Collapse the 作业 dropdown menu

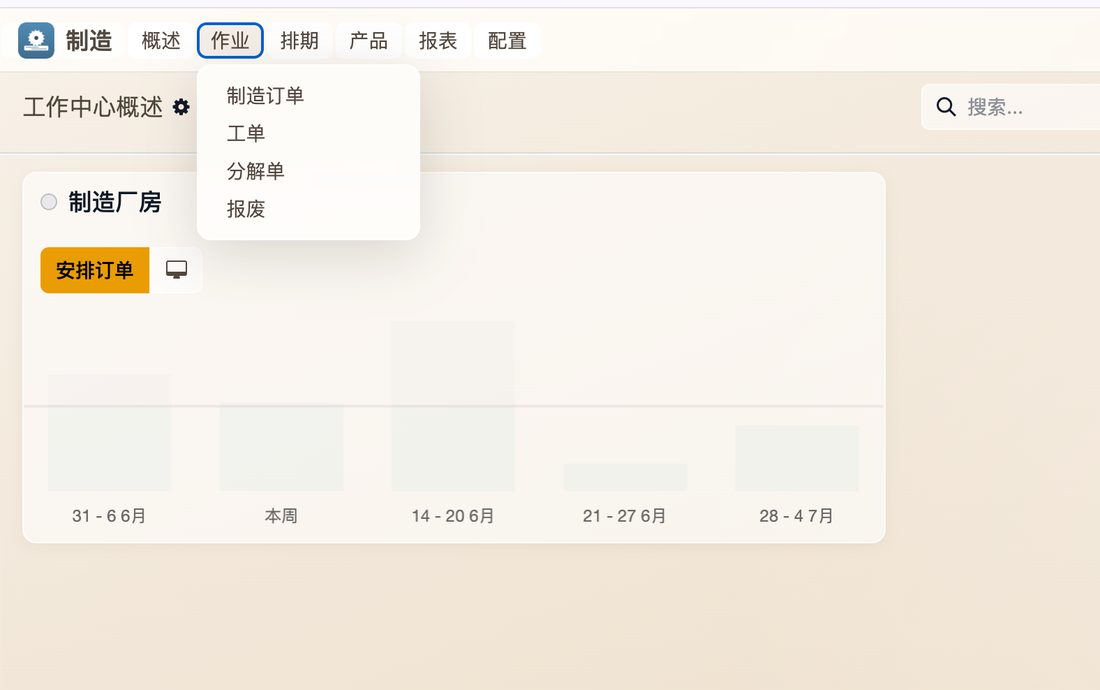tap(230, 41)
